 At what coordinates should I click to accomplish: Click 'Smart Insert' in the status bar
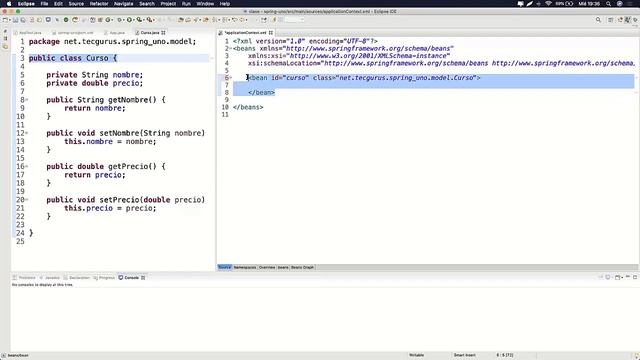point(464,355)
